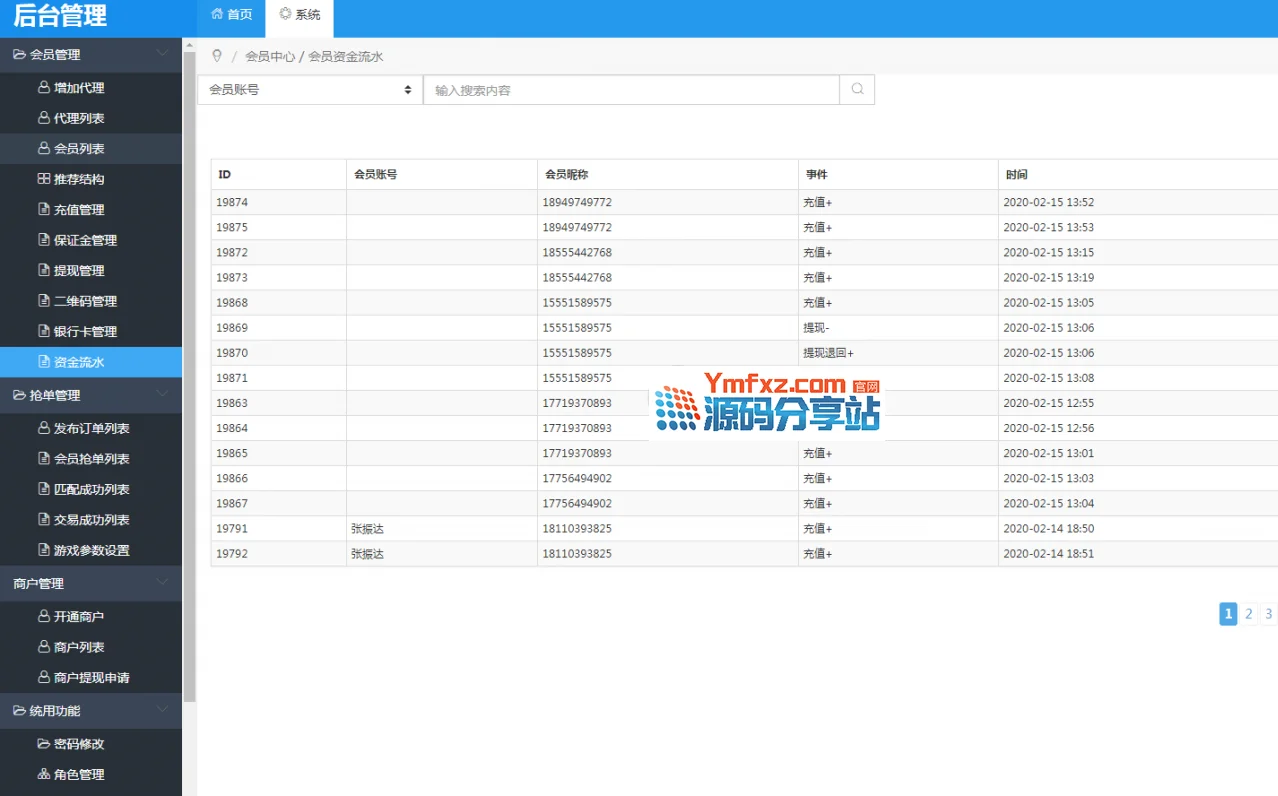Image resolution: width=1278 pixels, height=796 pixels.
Task: Go to page 3 of results
Action: point(1268,614)
